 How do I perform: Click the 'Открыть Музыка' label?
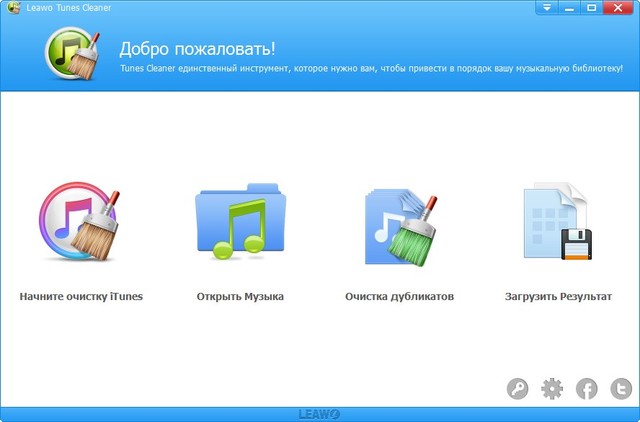240,296
